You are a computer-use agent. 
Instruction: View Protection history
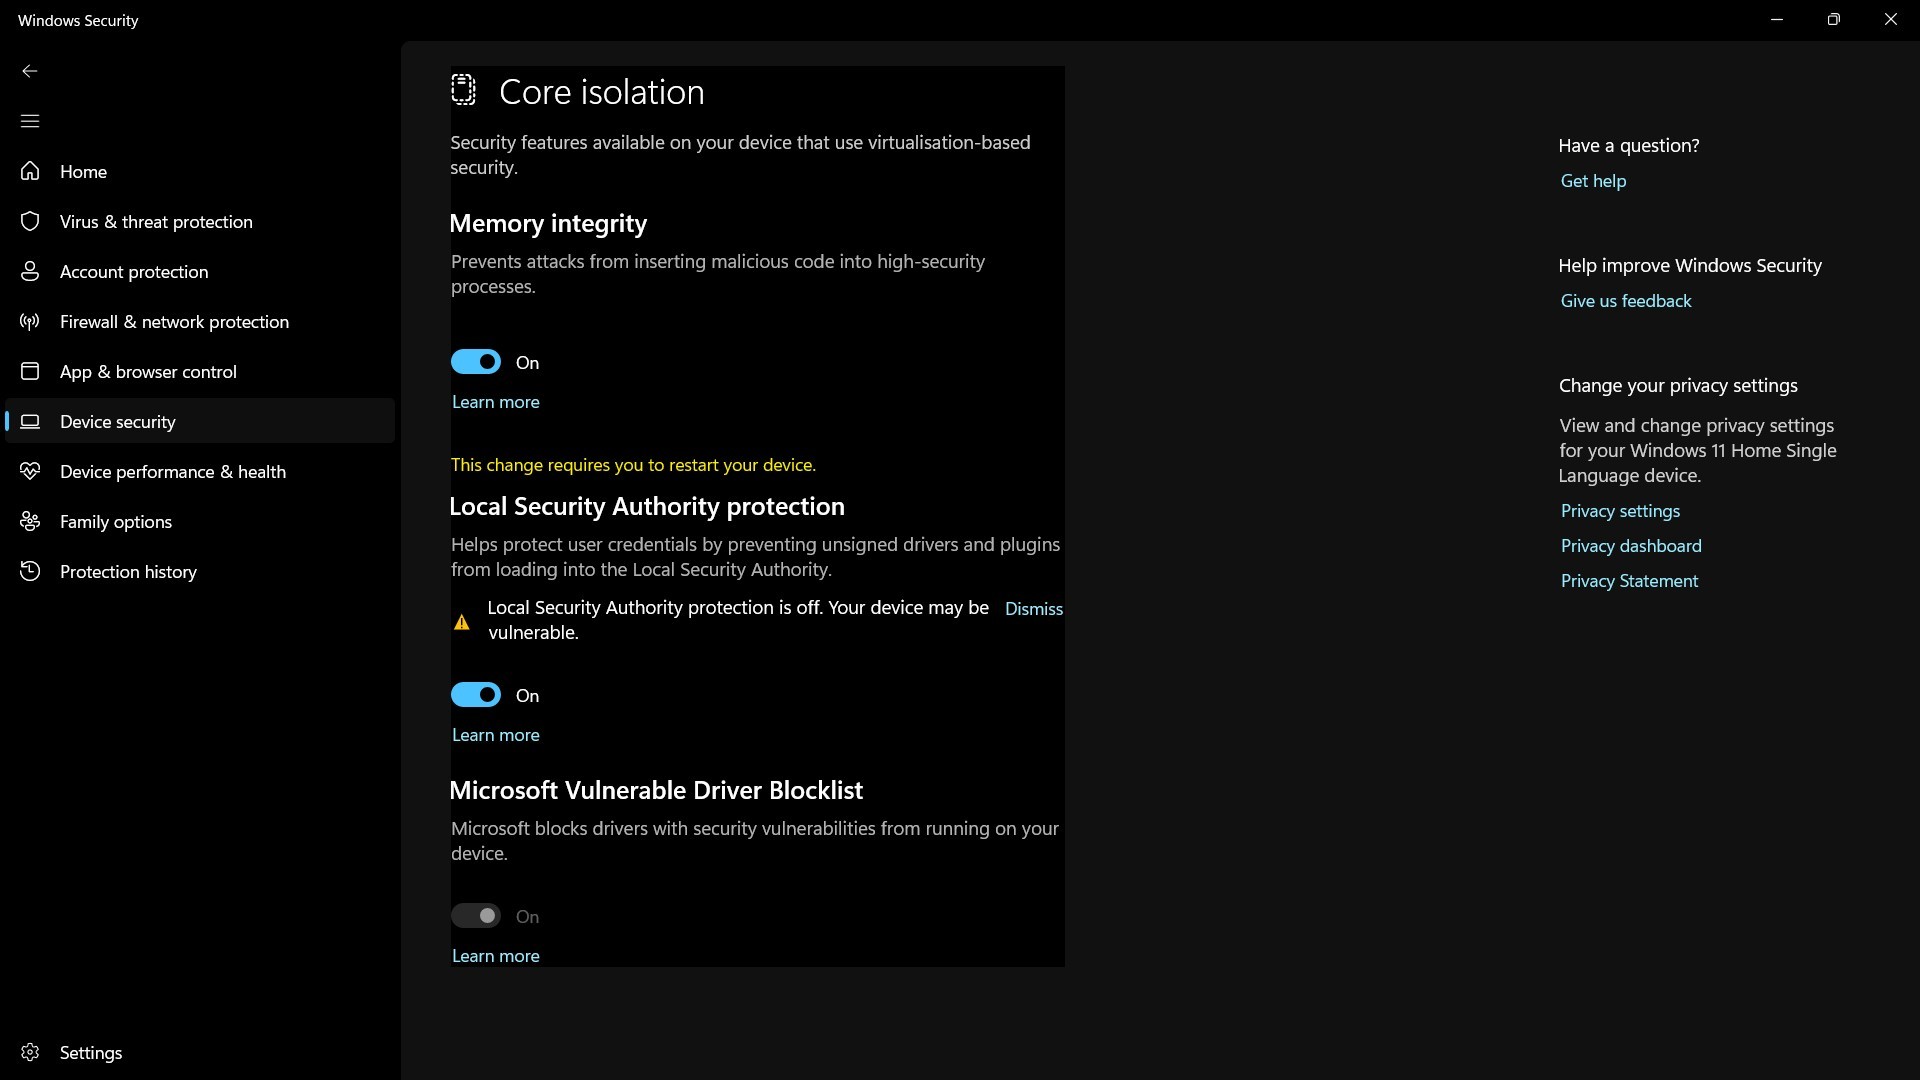(200, 571)
